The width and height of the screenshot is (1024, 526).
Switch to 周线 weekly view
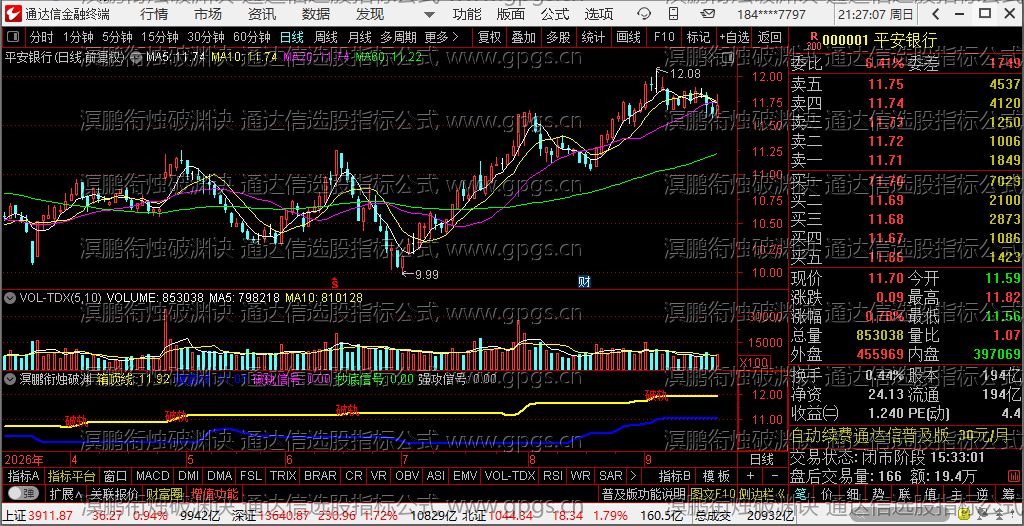(x=325, y=37)
